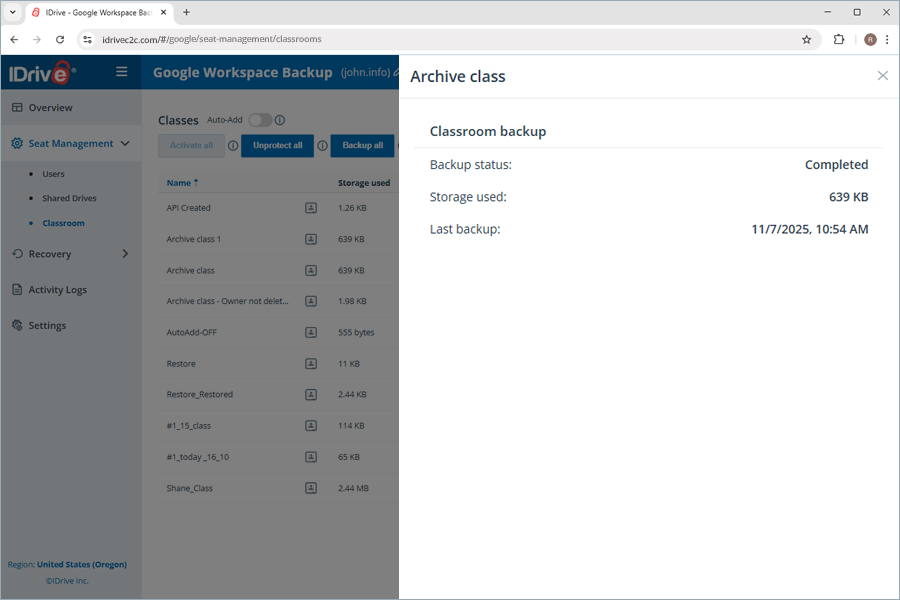Click the IDrive logo
The width and height of the screenshot is (900, 600).
pos(42,72)
